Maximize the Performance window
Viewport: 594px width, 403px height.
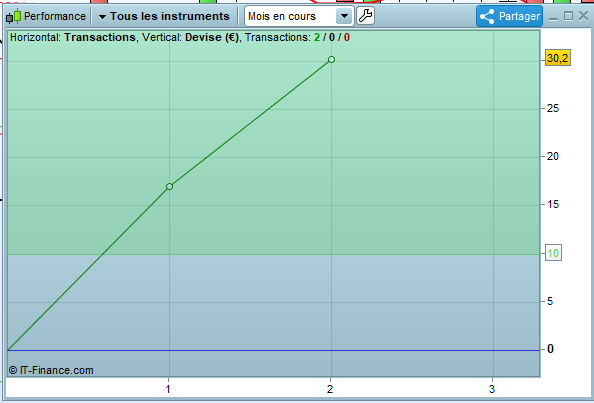(x=568, y=16)
